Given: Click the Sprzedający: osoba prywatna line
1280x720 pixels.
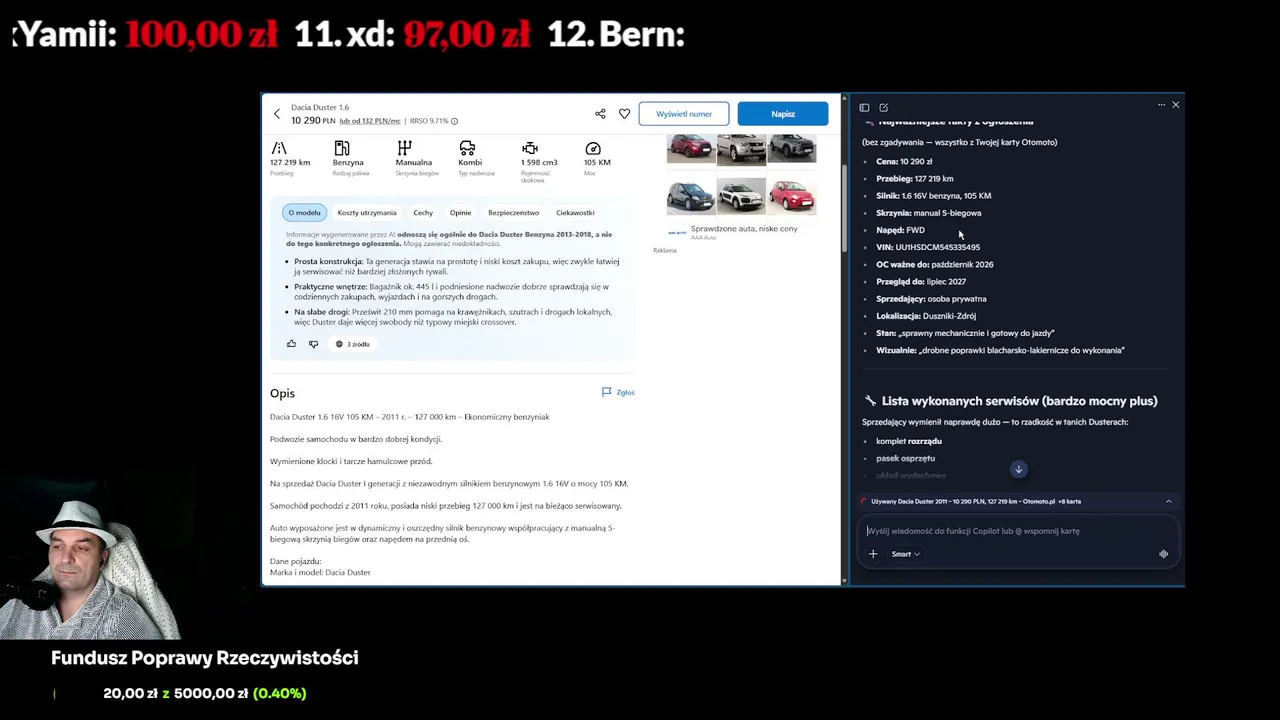Looking at the screenshot, I should pyautogui.click(x=931, y=299).
